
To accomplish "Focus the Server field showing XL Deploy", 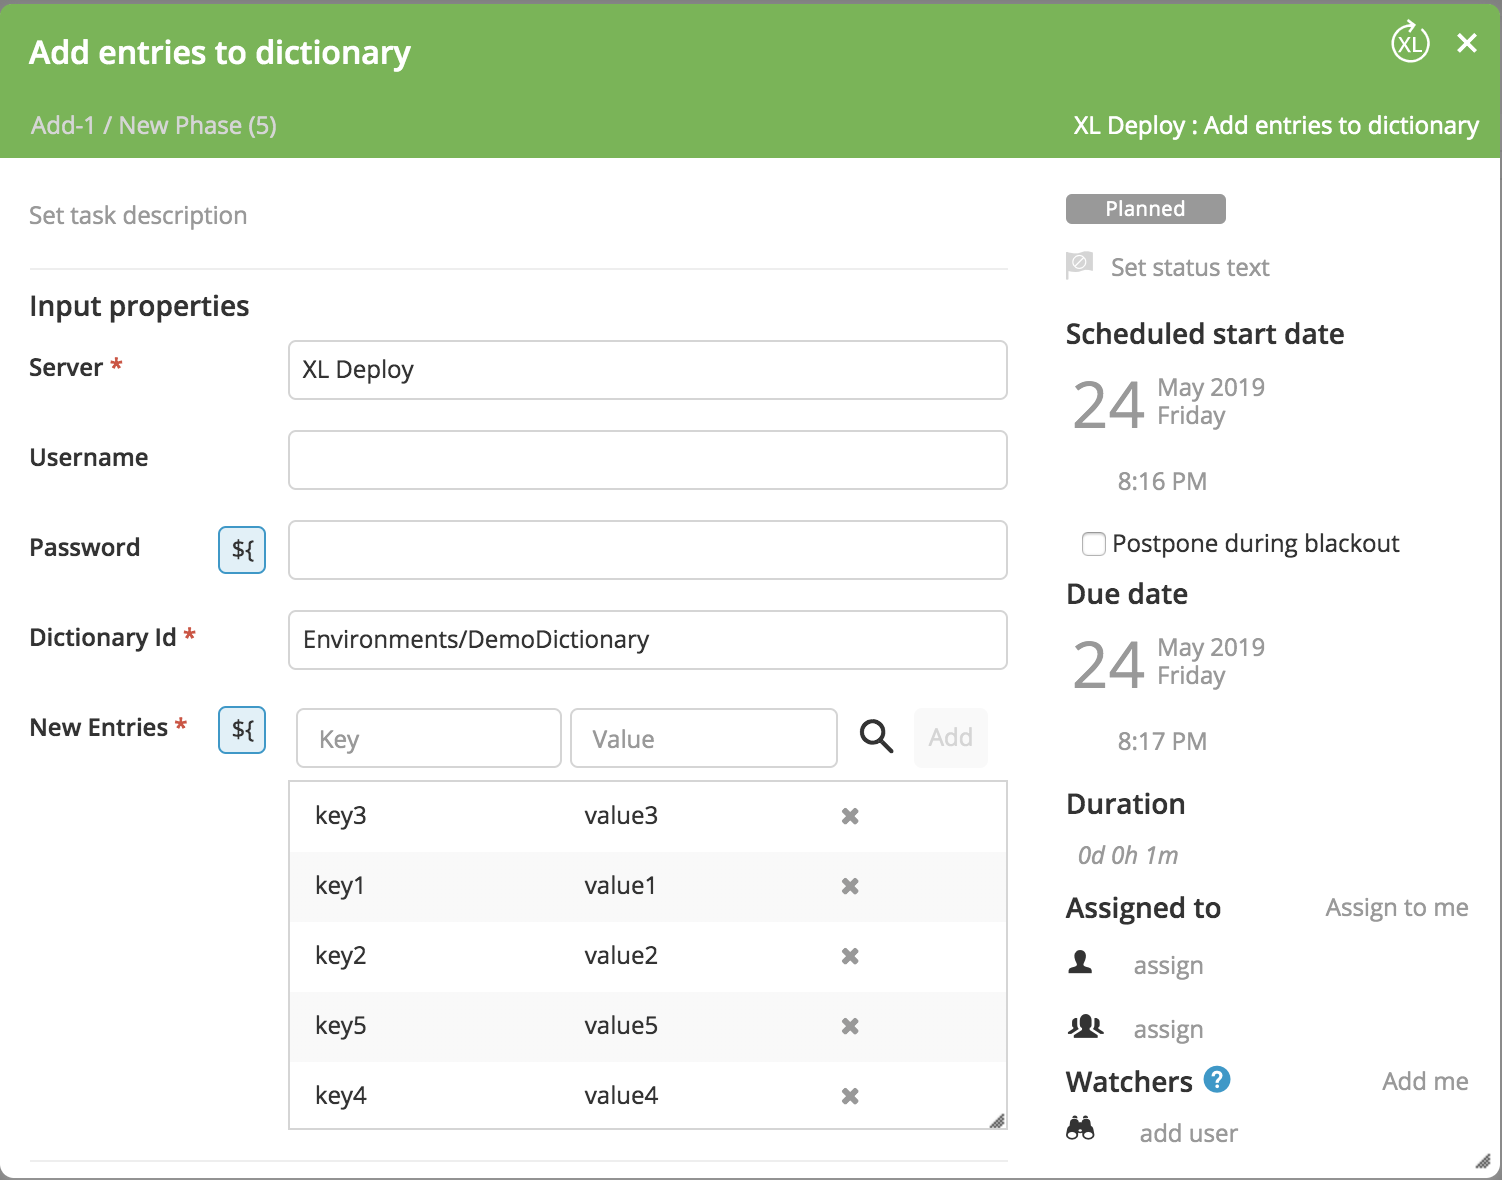I will pyautogui.click(x=648, y=370).
